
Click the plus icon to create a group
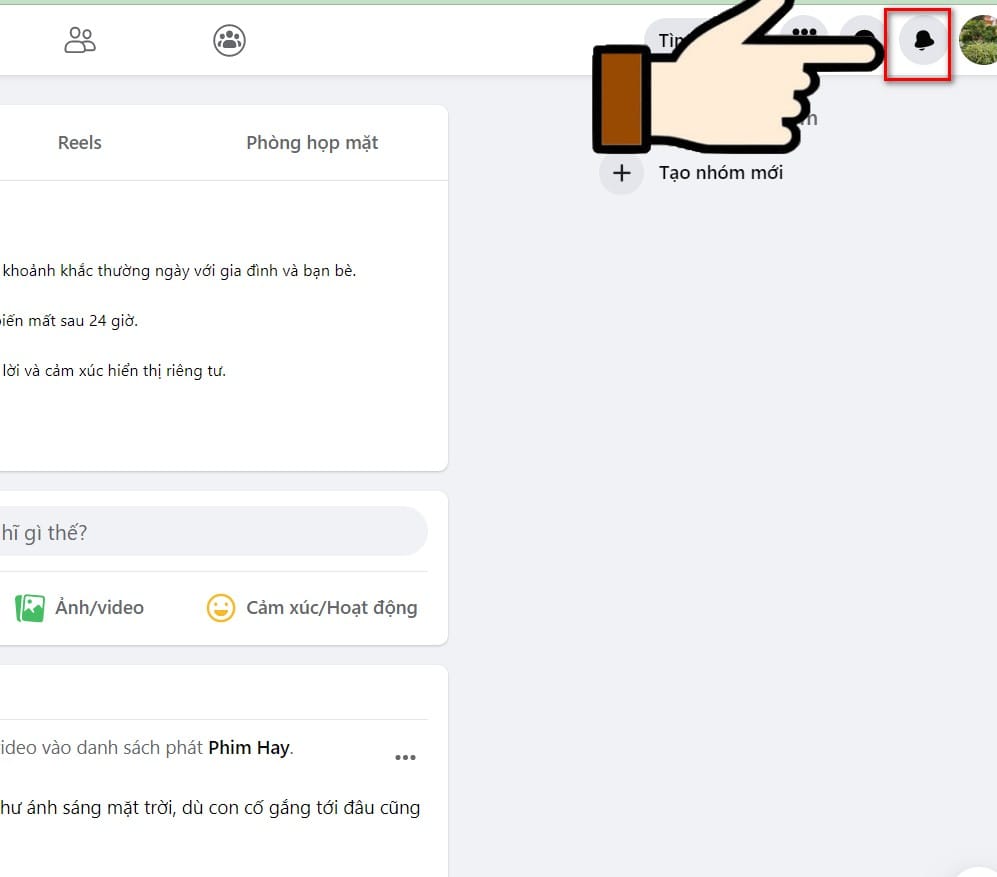point(622,173)
